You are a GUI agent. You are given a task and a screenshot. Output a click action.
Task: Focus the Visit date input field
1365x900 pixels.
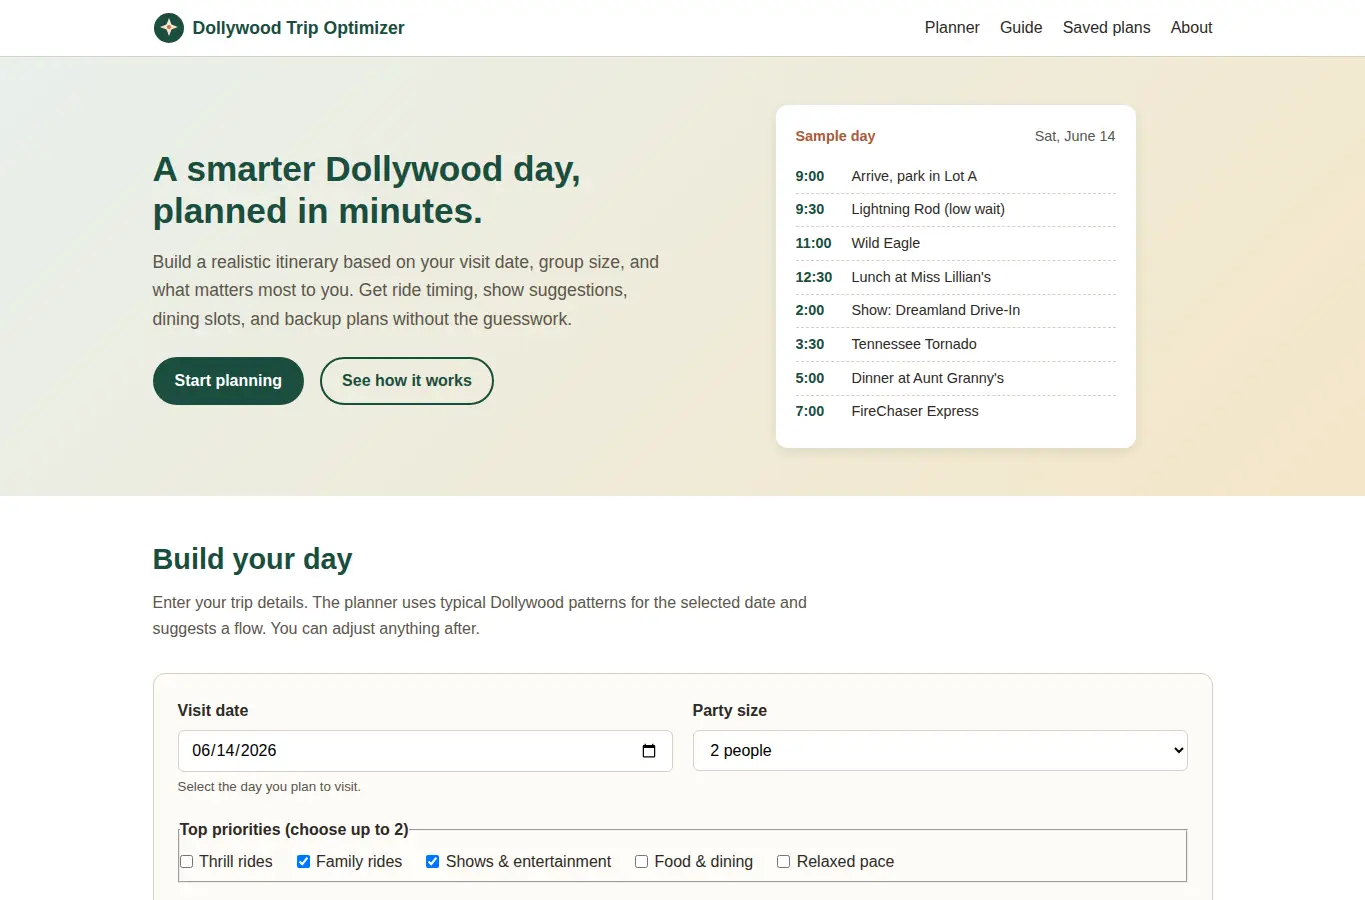425,751
